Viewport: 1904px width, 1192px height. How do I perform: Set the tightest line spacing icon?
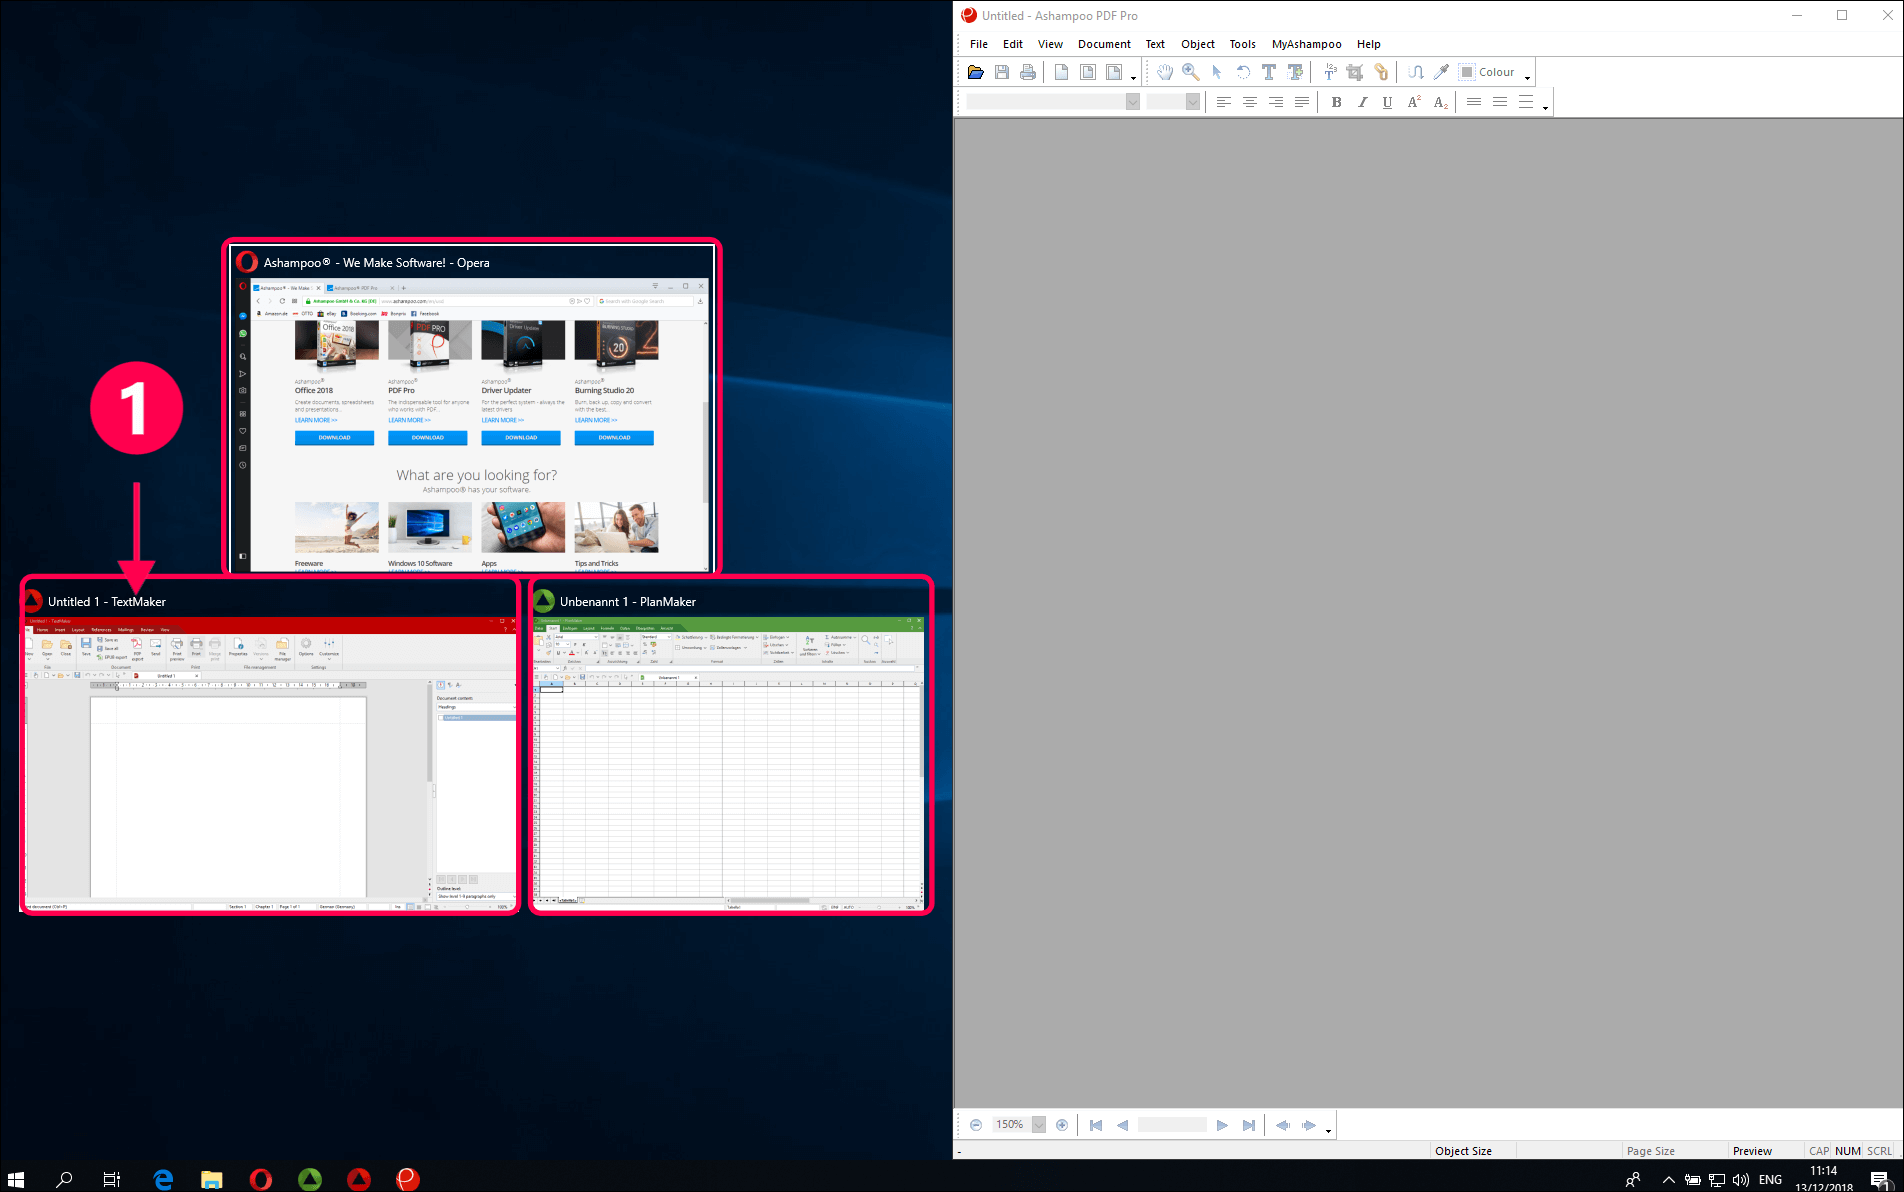(x=1474, y=102)
